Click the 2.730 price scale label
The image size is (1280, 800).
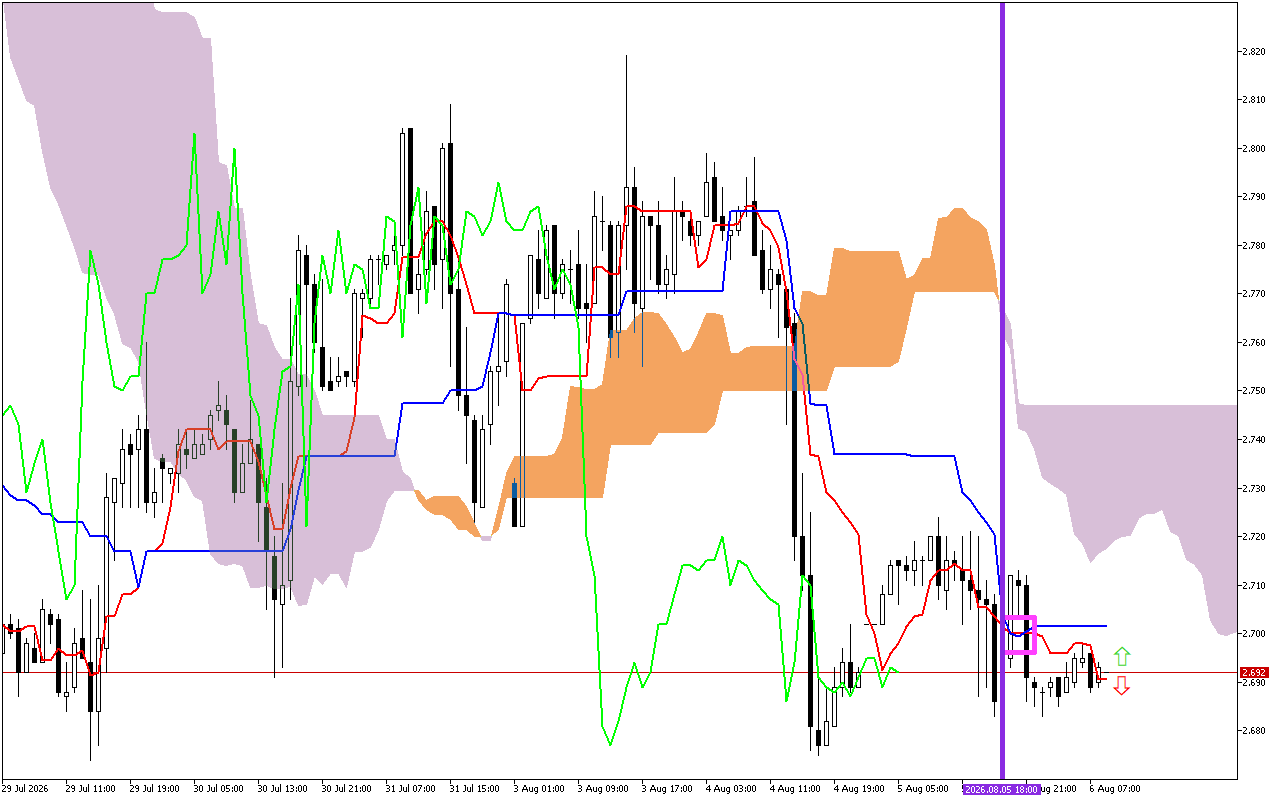(x=1254, y=489)
